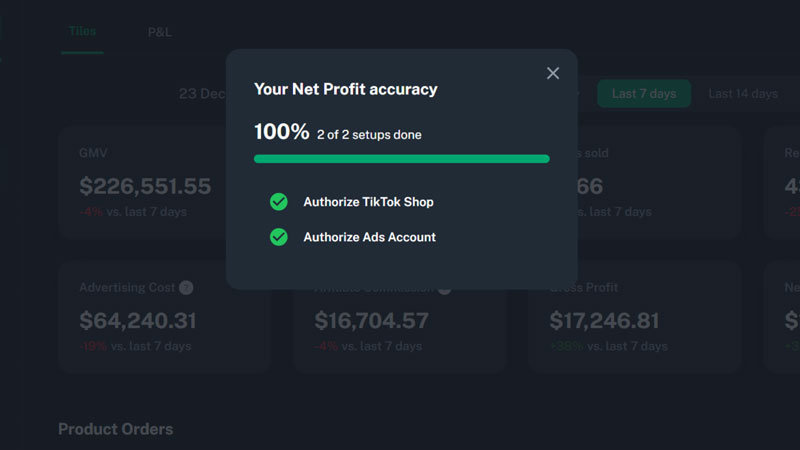Open the GMV tile
The width and height of the screenshot is (800, 450).
[x=143, y=183]
